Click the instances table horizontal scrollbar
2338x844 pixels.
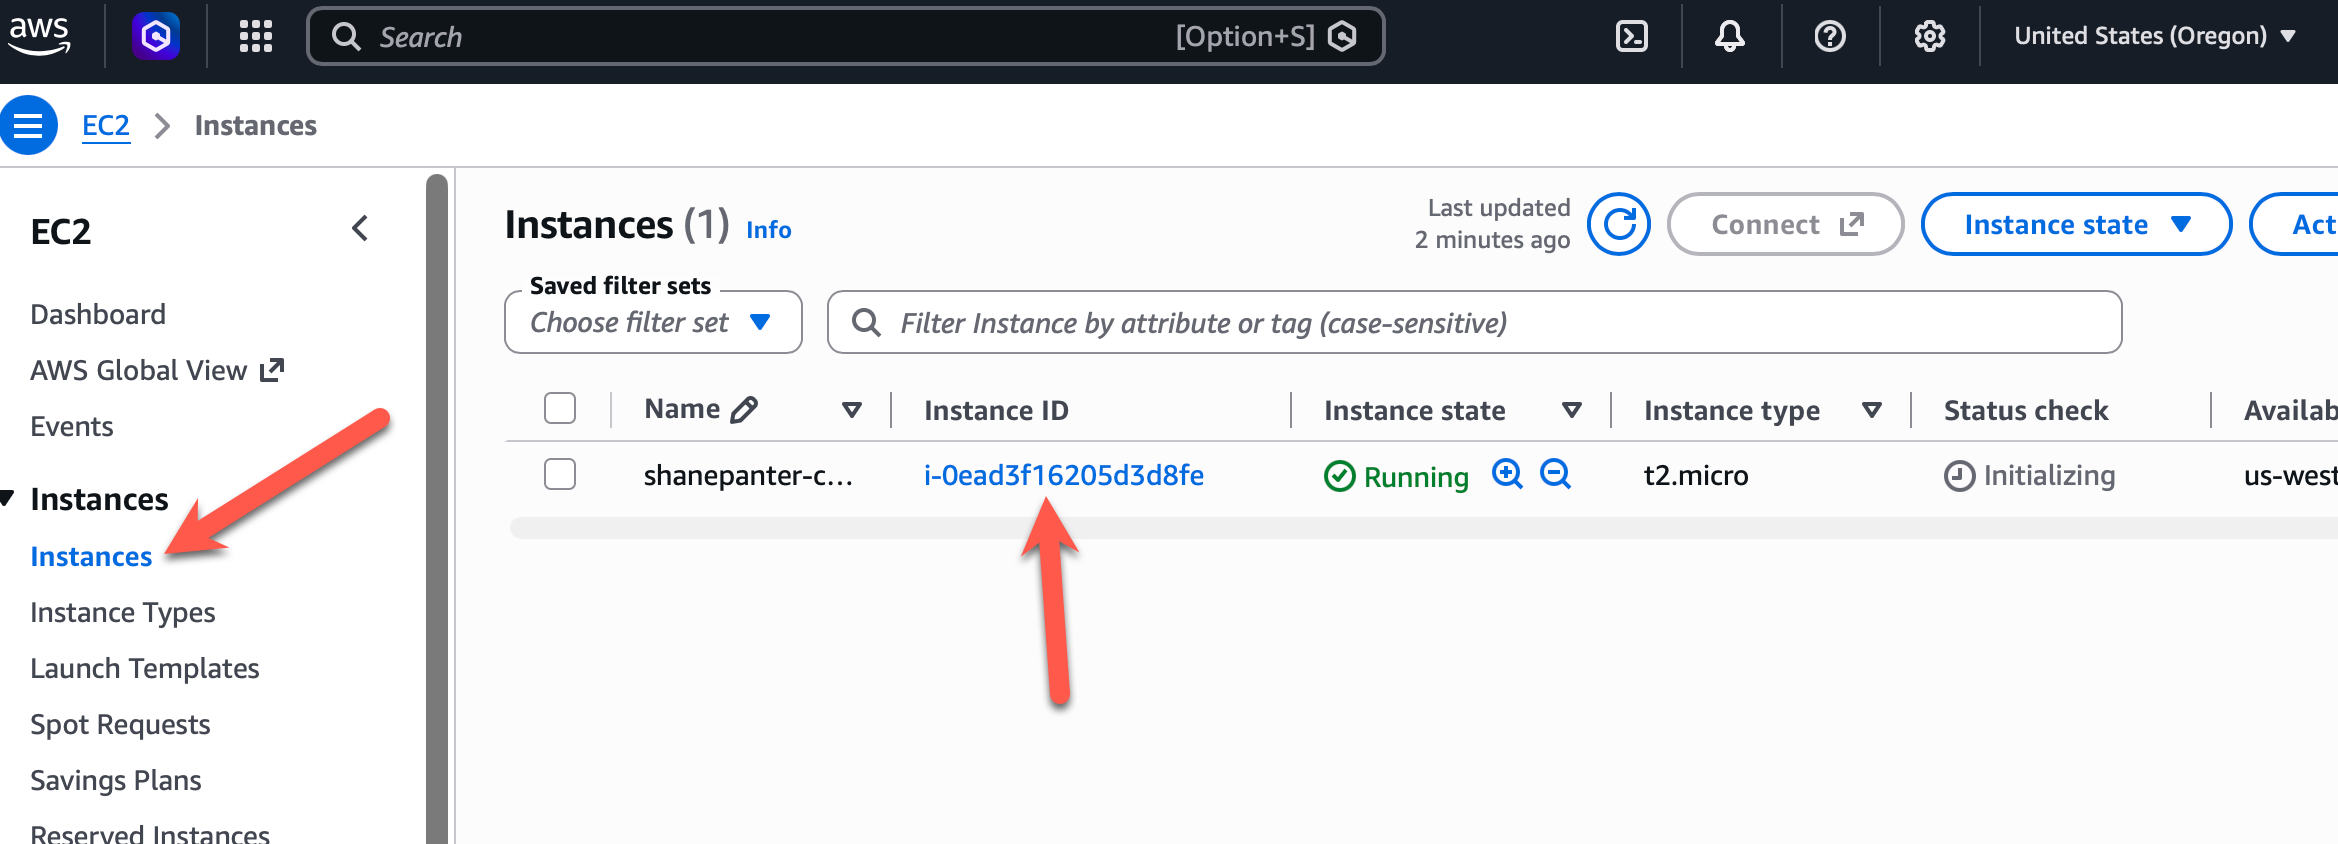[1424, 527]
